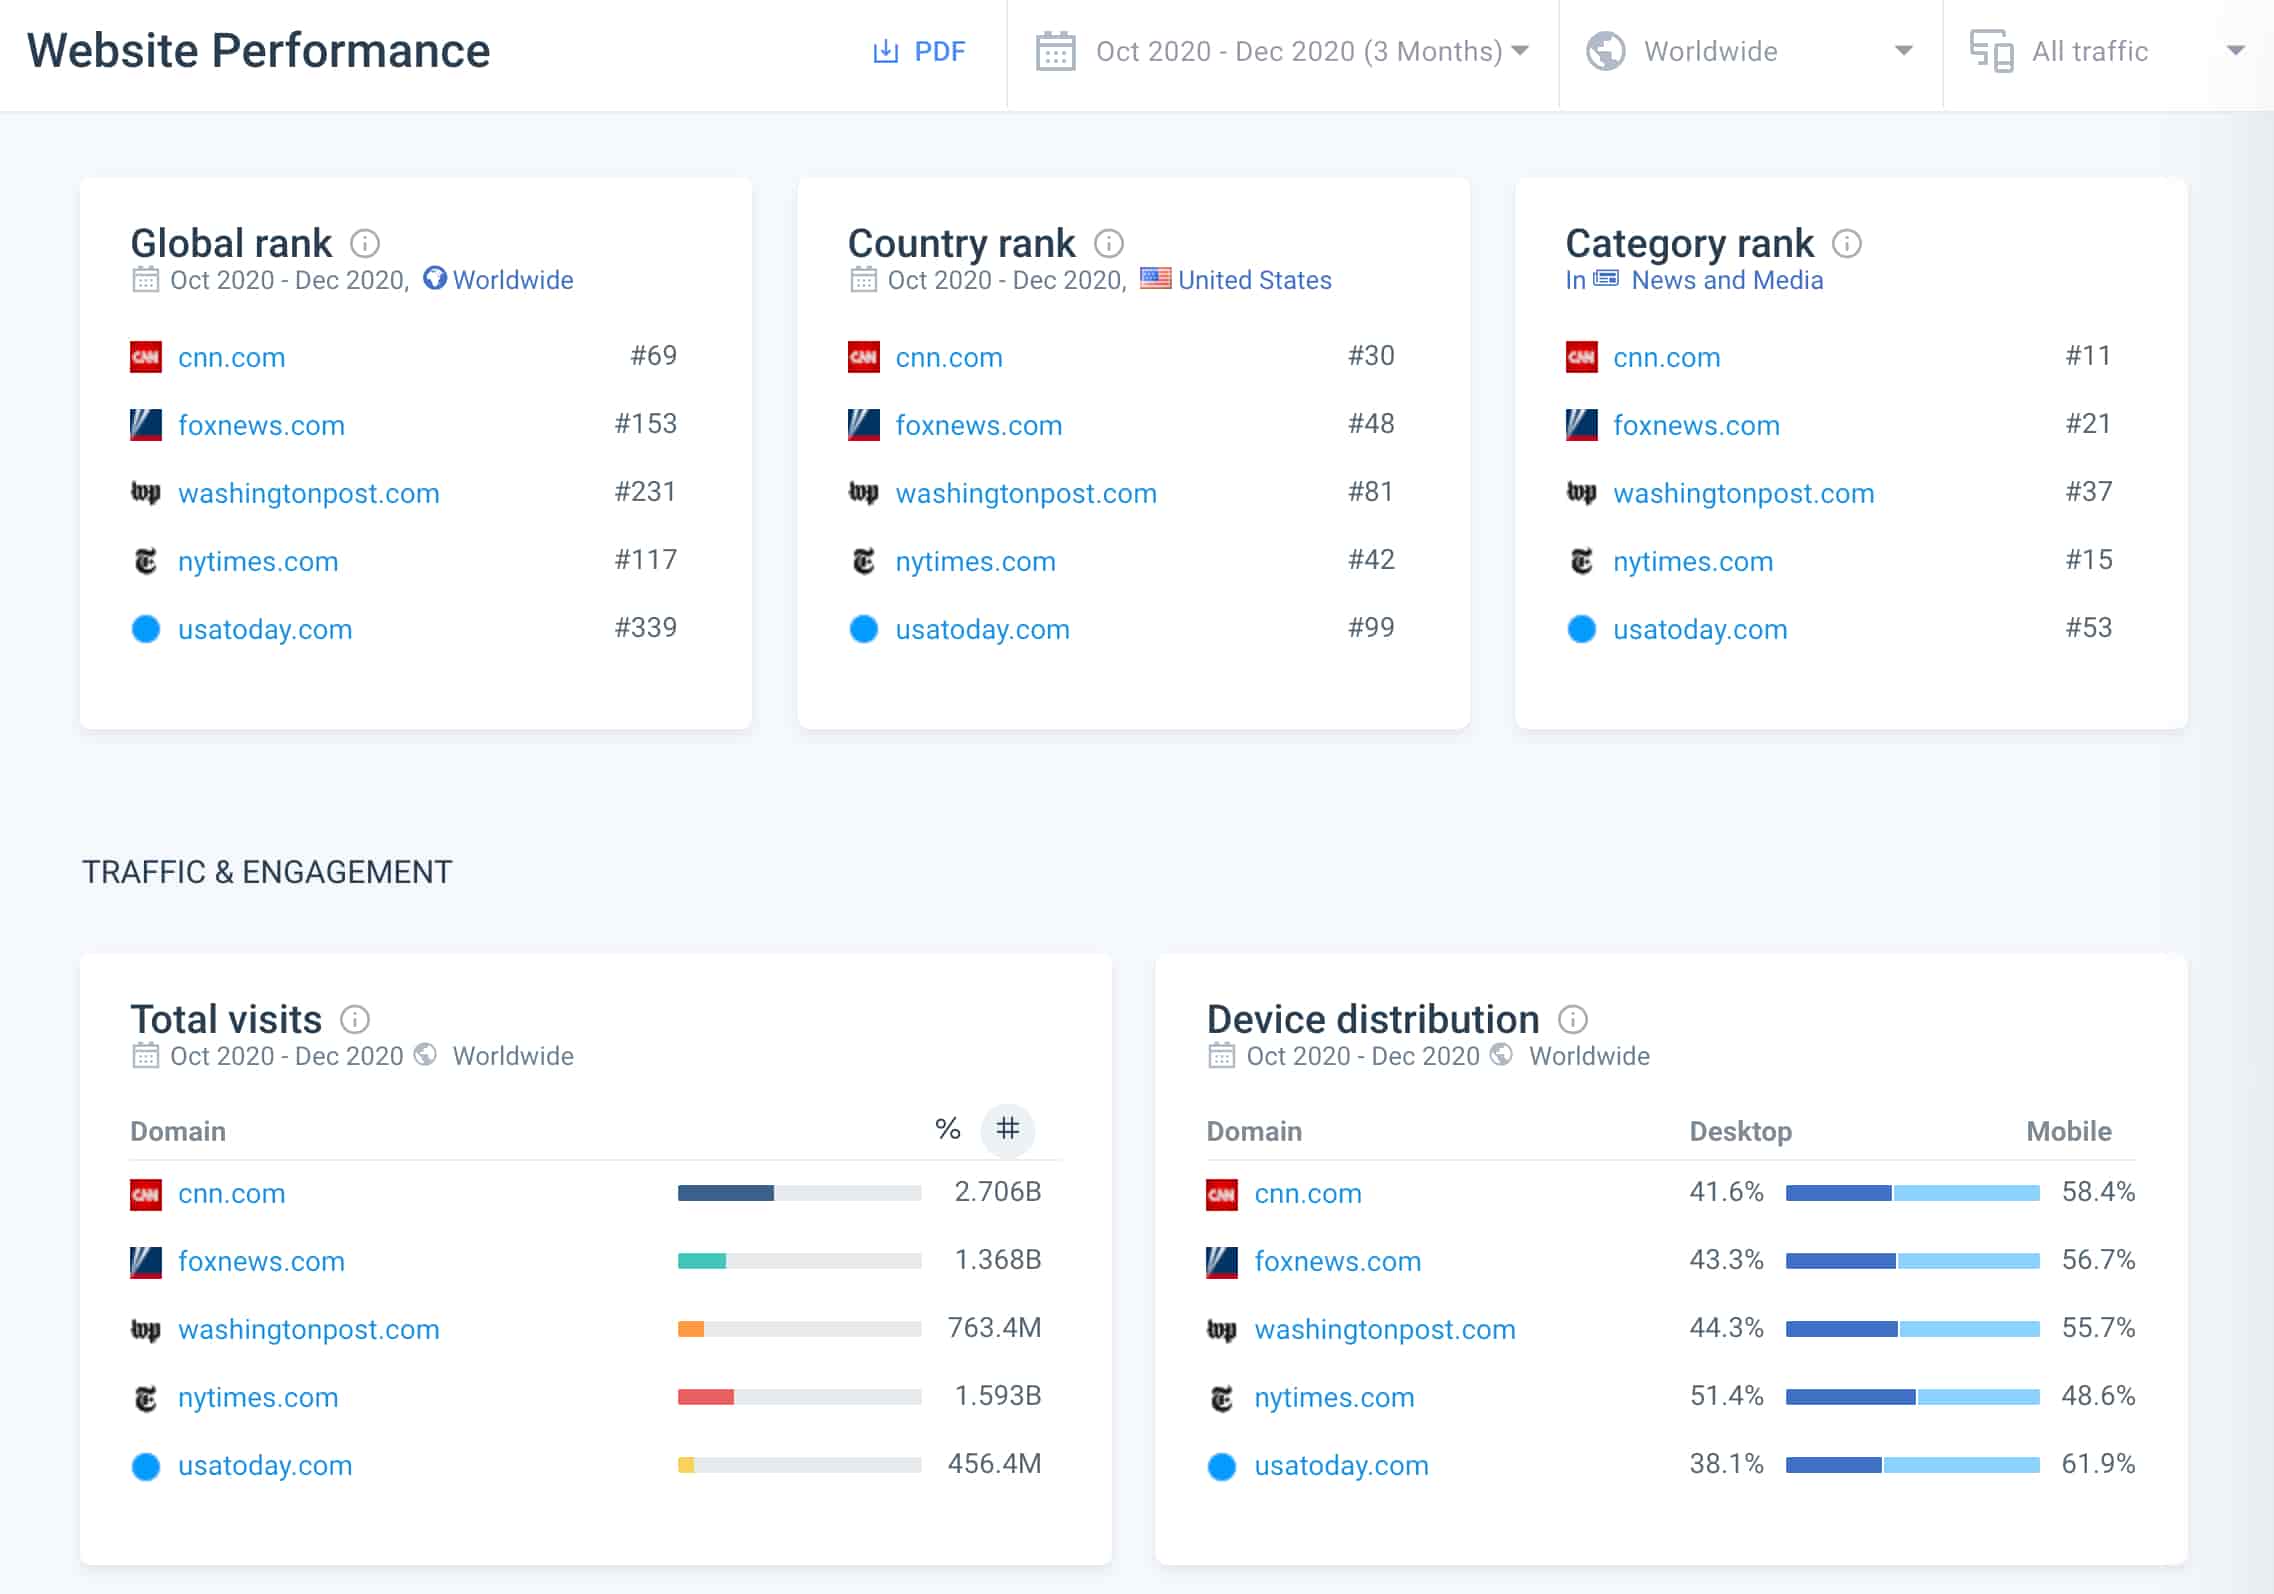The height and width of the screenshot is (1594, 2274).
Task: Show Category rank info tooltip icon
Action: [1846, 243]
